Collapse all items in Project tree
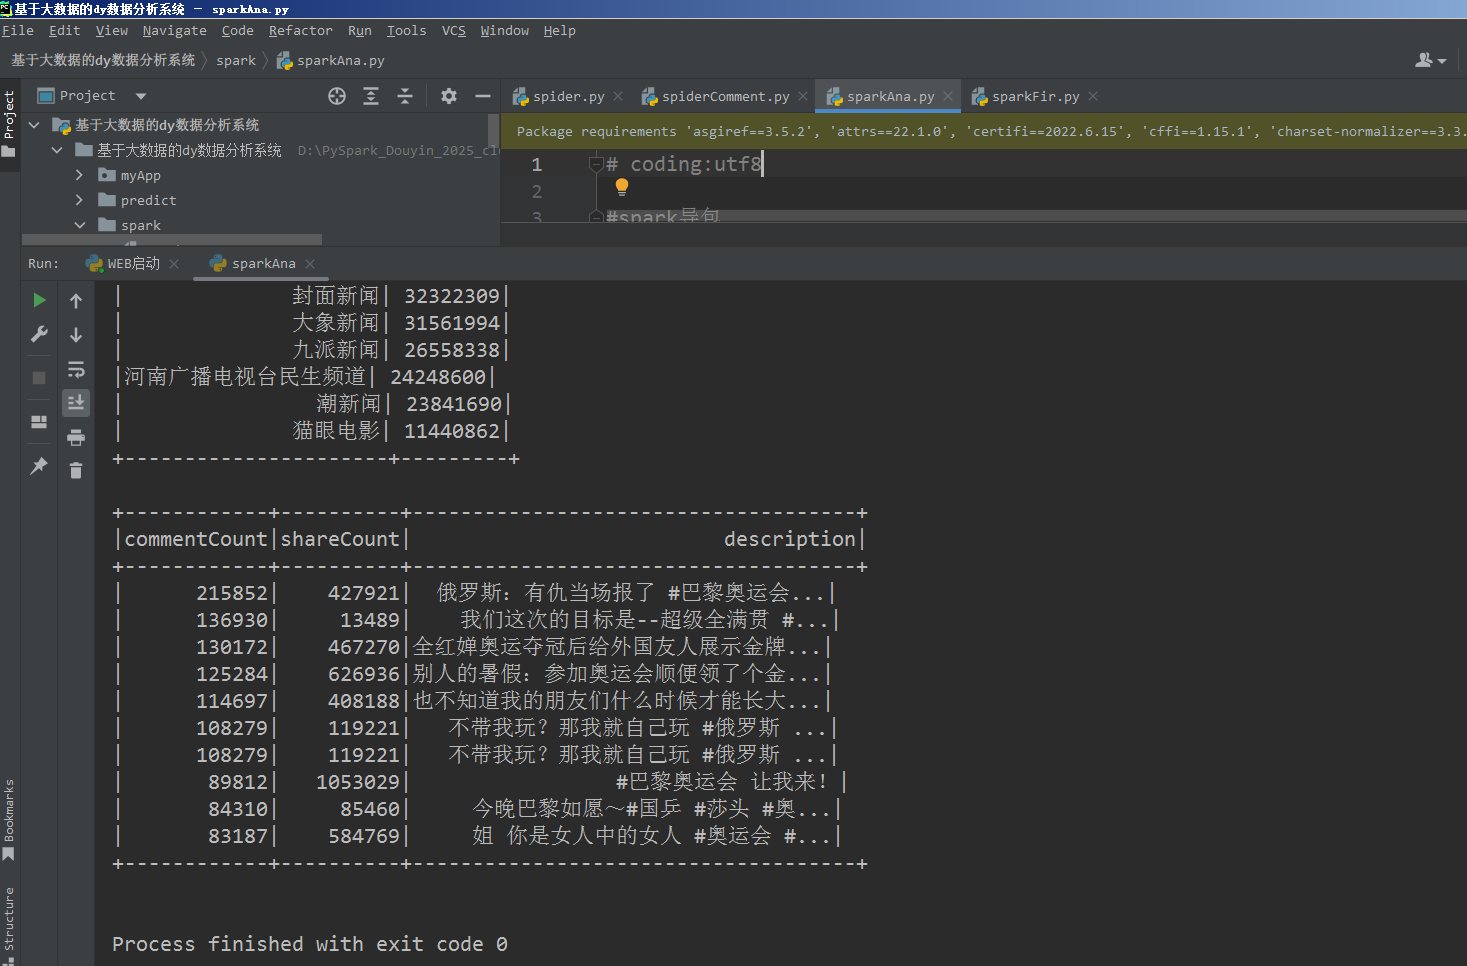The width and height of the screenshot is (1467, 966). point(405,96)
